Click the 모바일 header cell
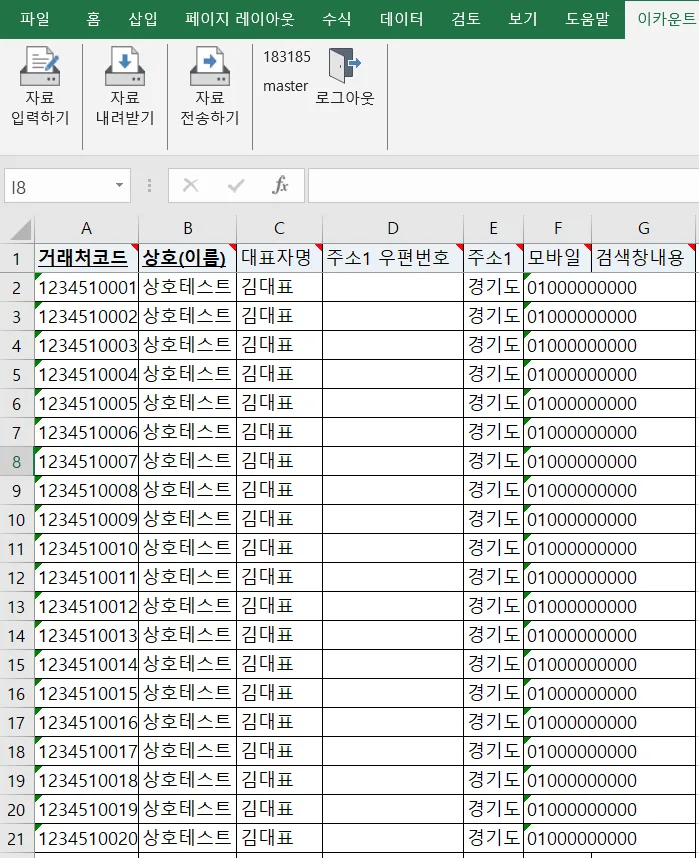 coord(557,258)
